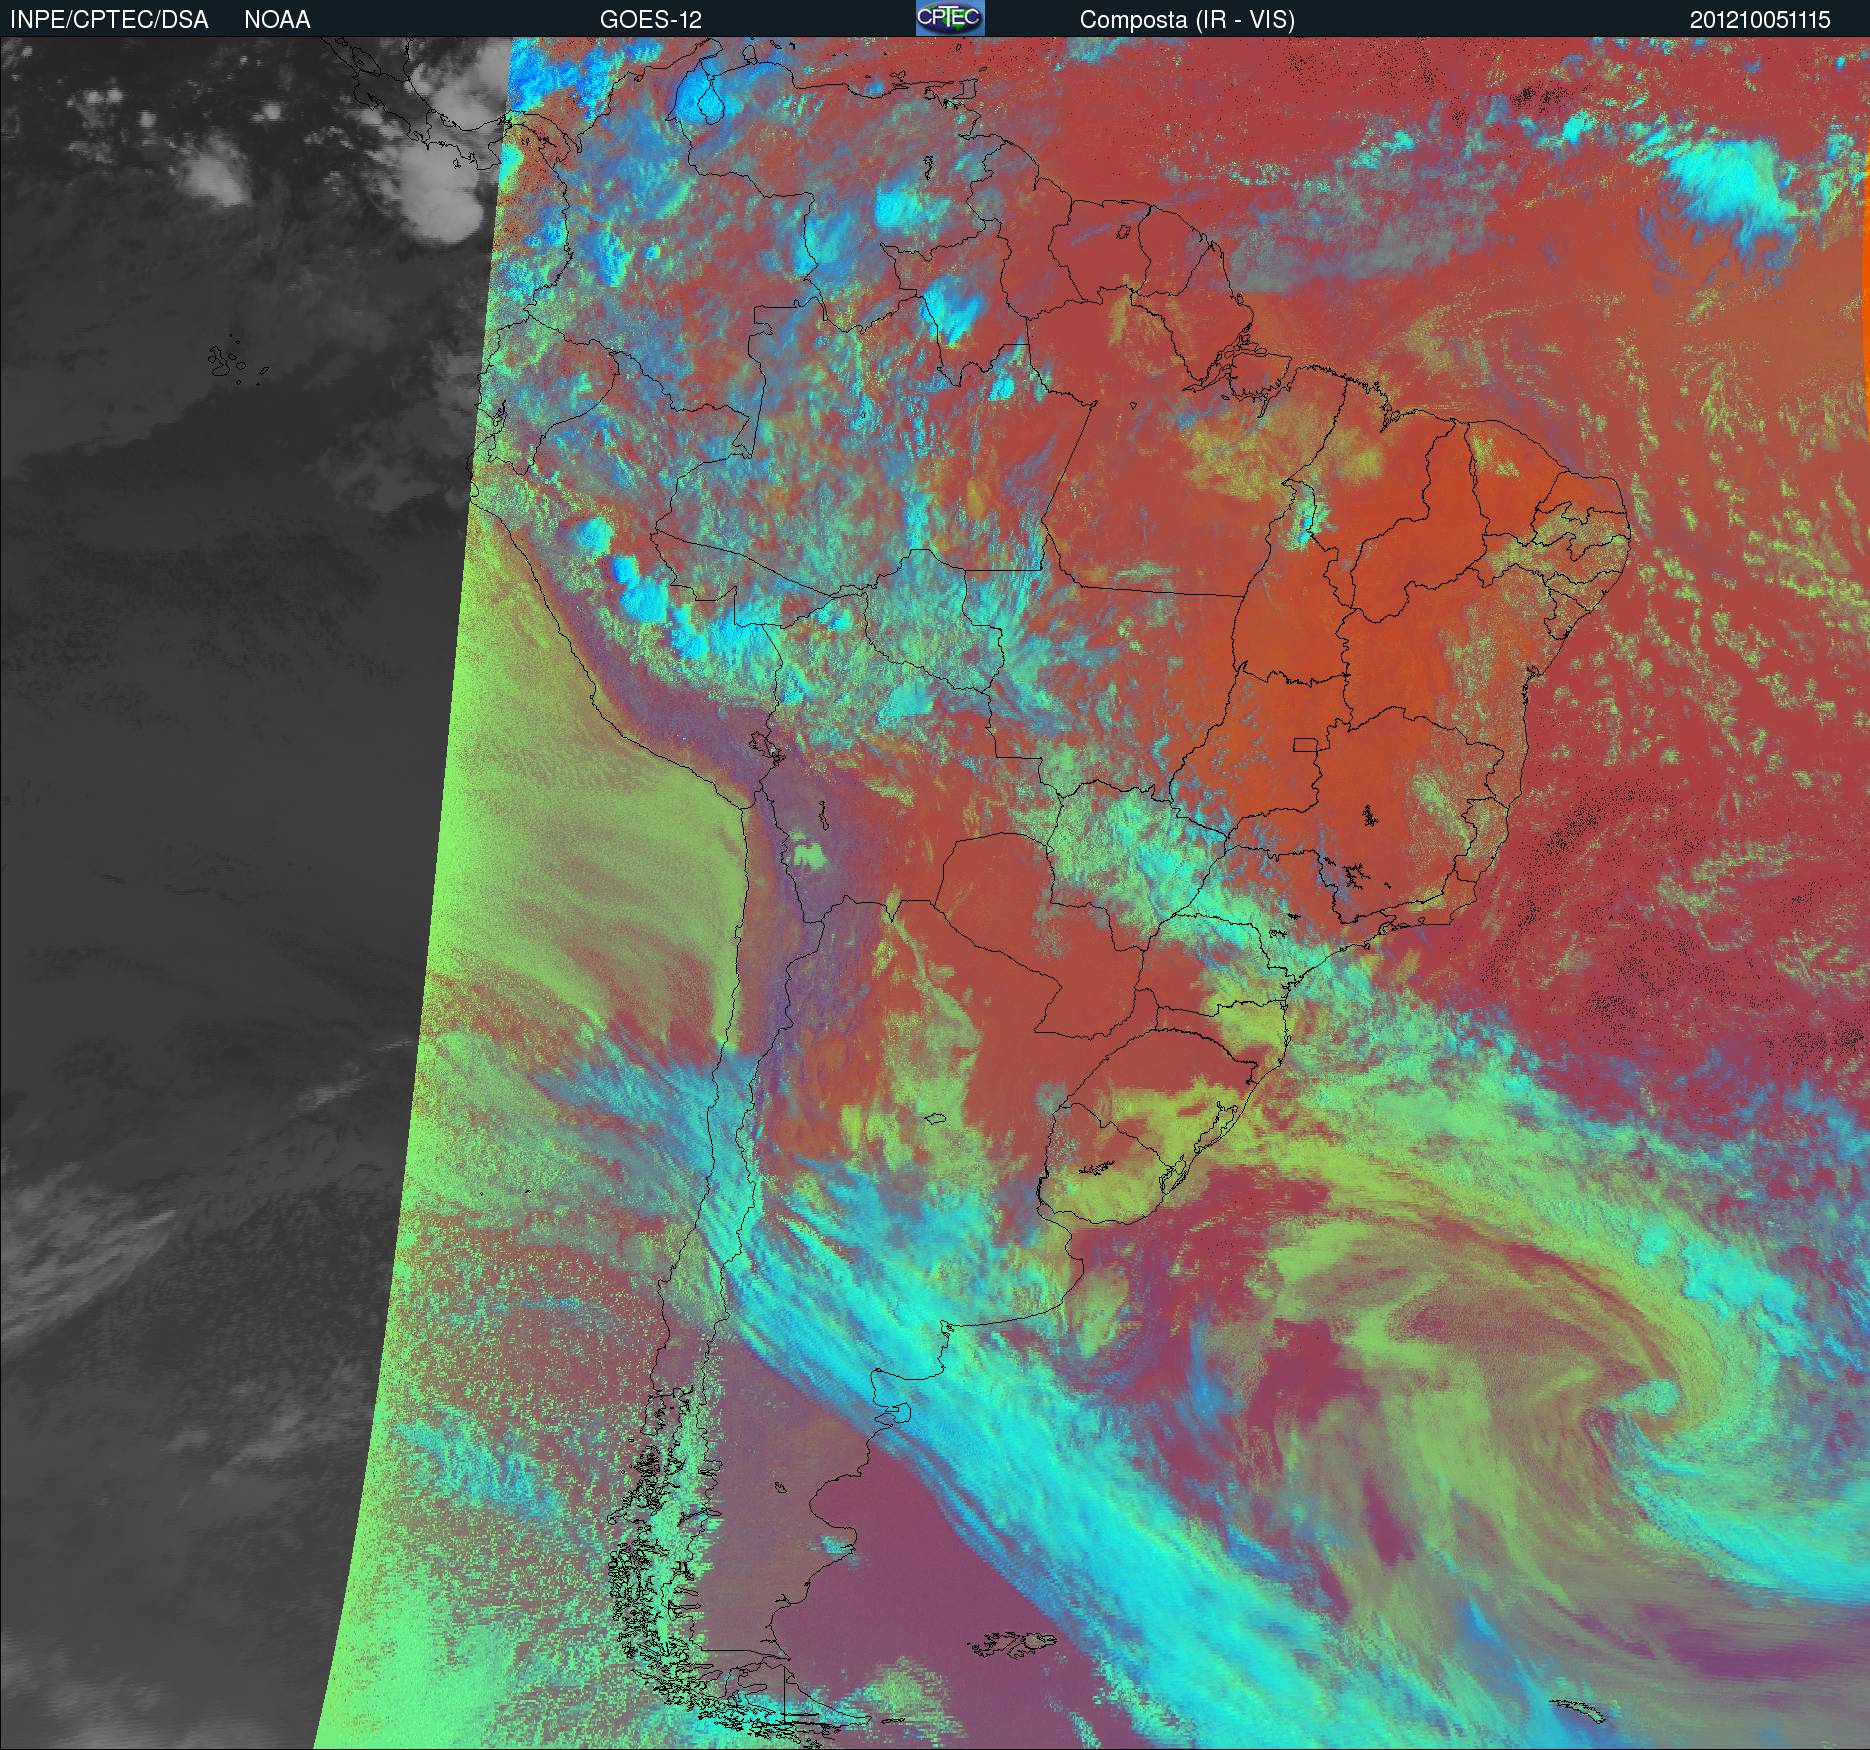Click the CPTEC logo in header
1870x1750 pixels.
tap(950, 18)
